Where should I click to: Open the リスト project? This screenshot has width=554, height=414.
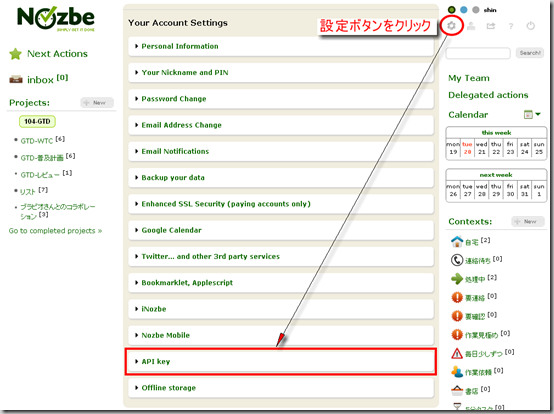tap(28, 192)
